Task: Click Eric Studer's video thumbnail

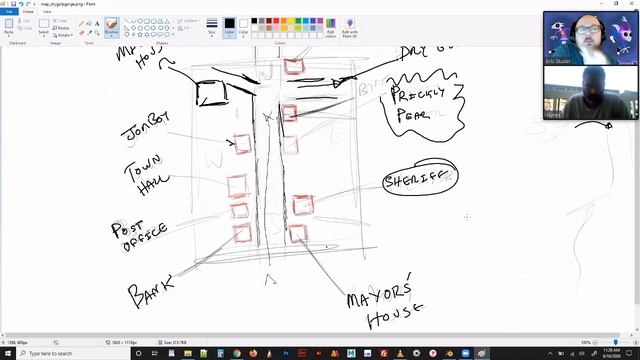Action: coord(591,38)
